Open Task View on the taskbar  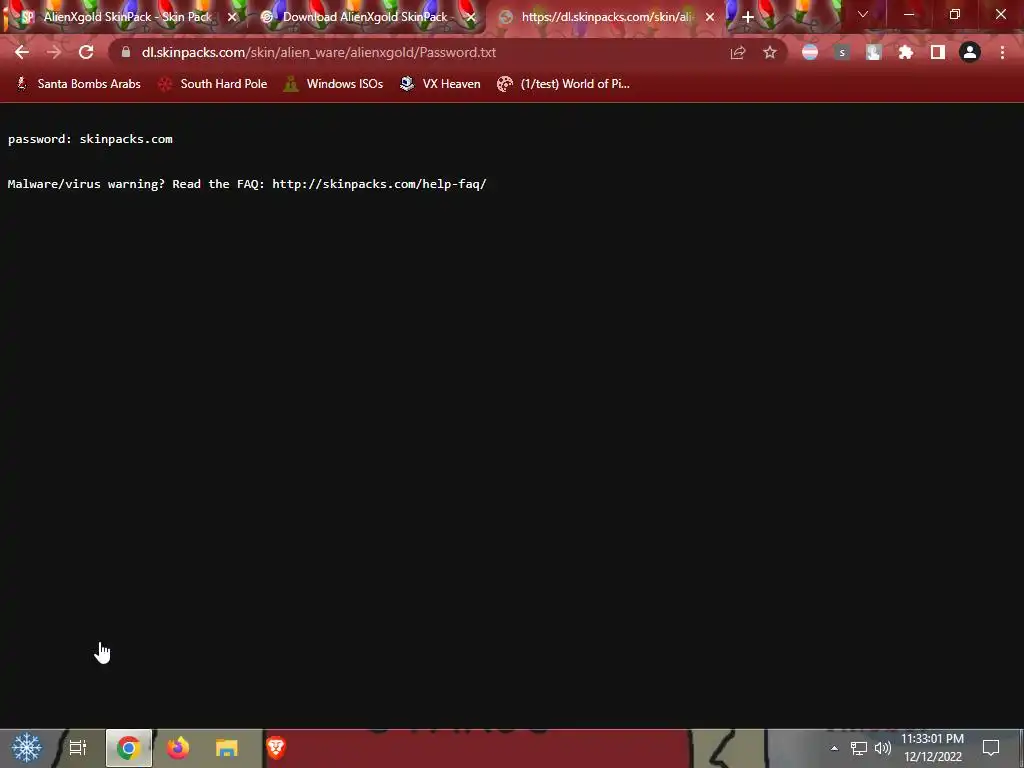point(78,748)
